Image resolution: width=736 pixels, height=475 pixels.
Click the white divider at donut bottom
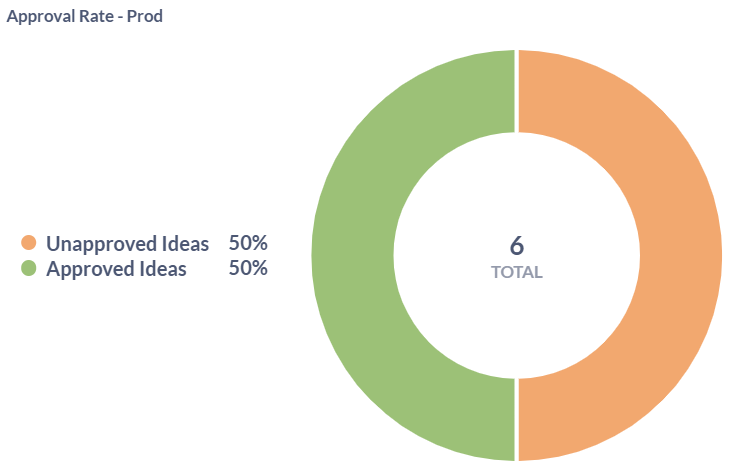pyautogui.click(x=516, y=419)
